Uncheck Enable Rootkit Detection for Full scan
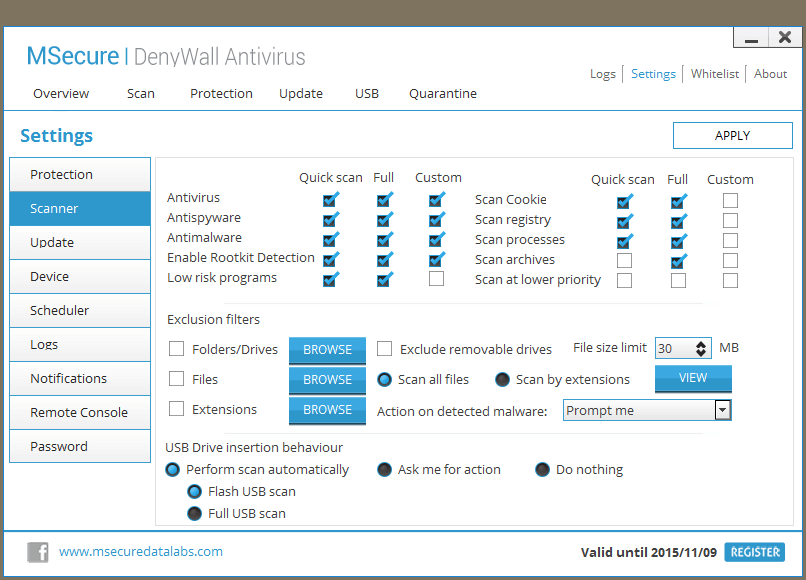This screenshot has width=806, height=580. (x=384, y=259)
